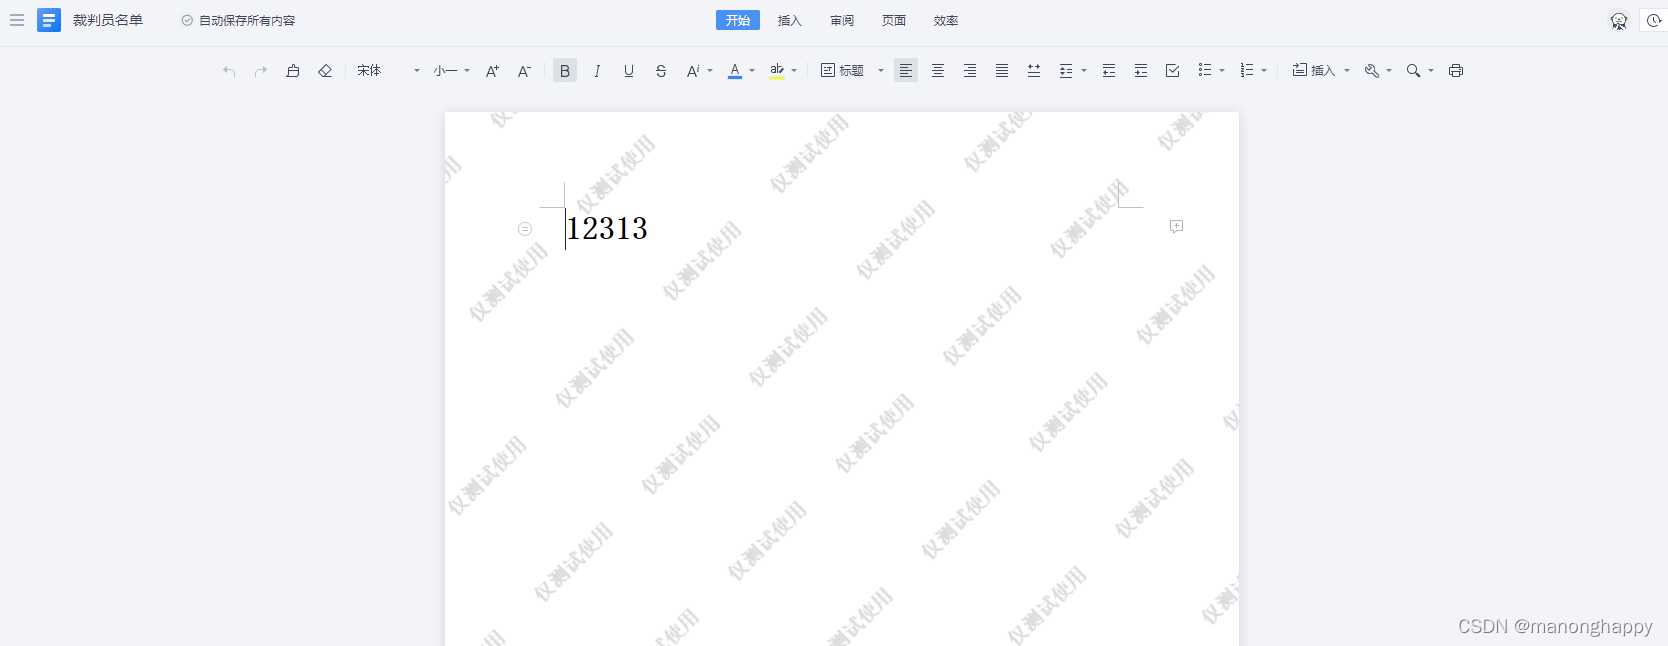Switch to the 效率 tab

pos(946,20)
